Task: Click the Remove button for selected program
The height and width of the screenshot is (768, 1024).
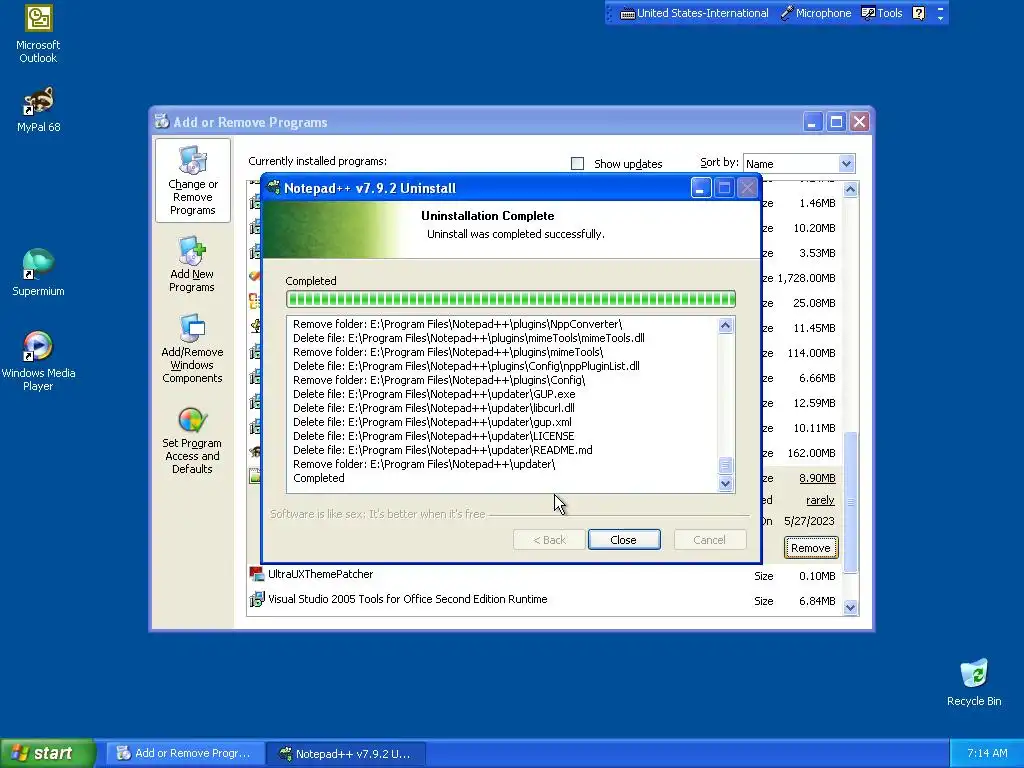Action: click(810, 548)
